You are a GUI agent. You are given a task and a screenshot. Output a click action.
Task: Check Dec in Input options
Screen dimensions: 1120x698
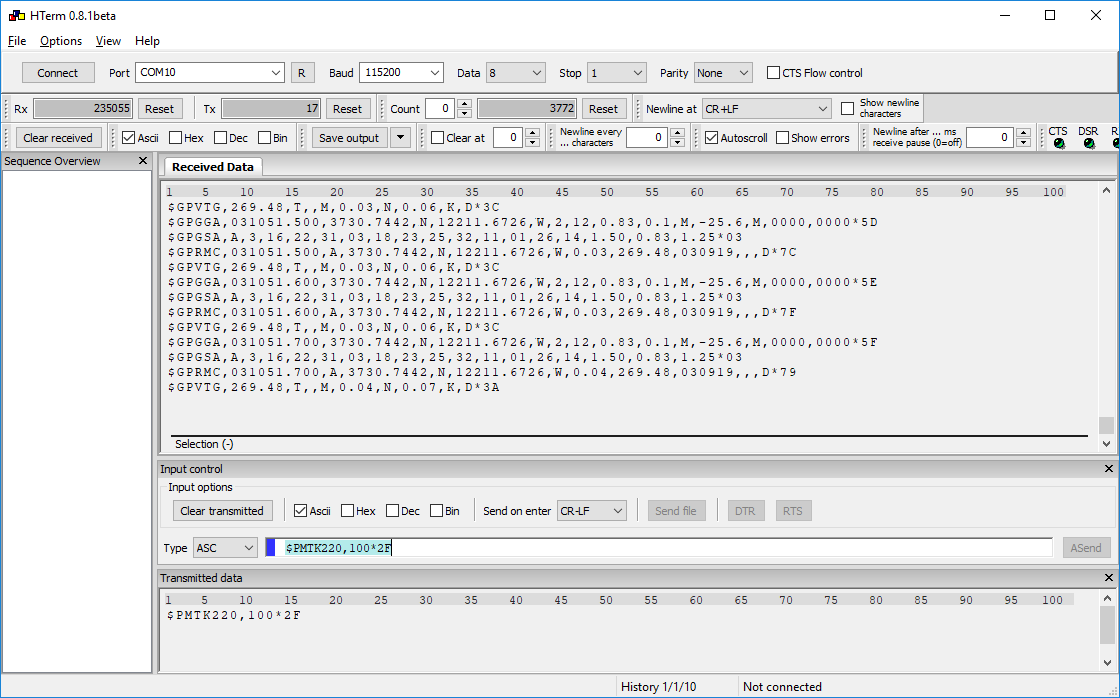[x=392, y=511]
